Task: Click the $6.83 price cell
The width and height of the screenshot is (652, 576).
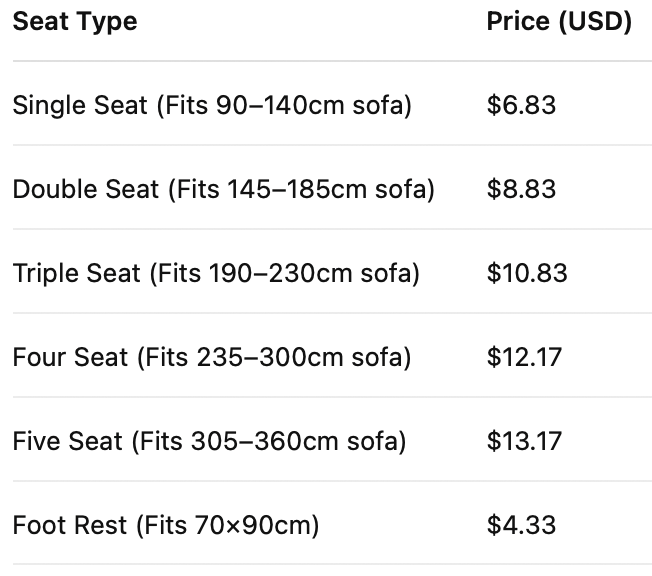Action: [x=521, y=105]
